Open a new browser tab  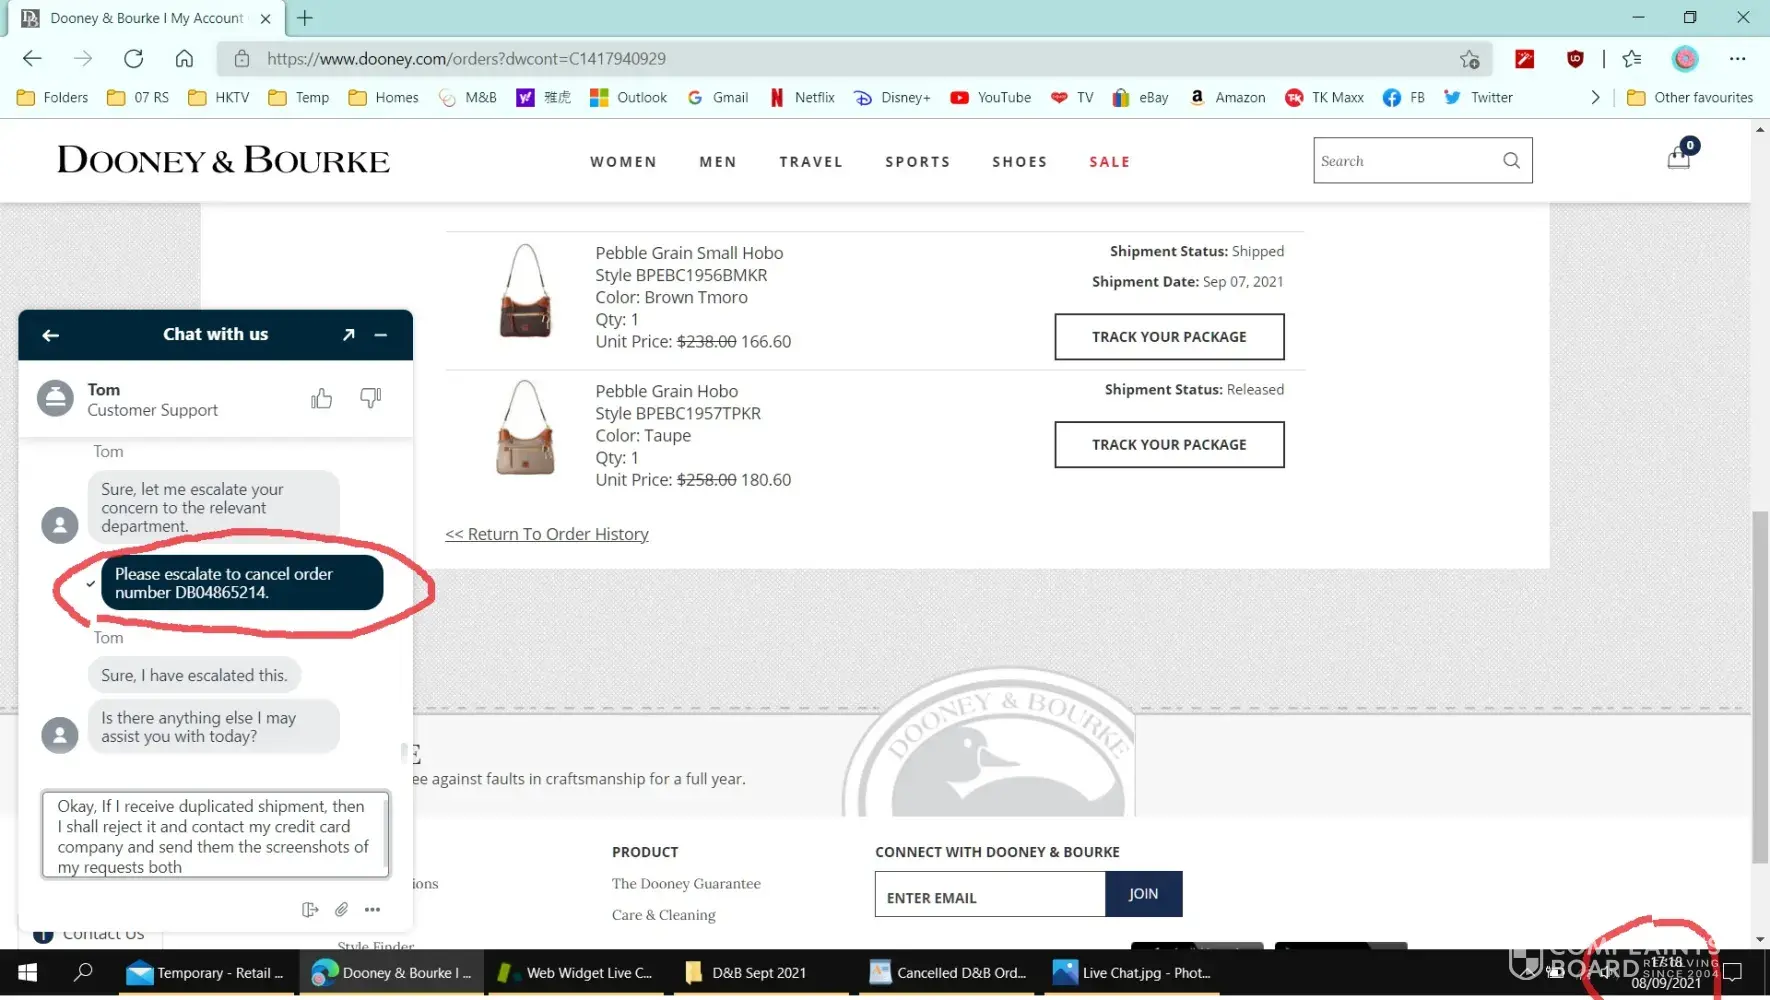305,18
